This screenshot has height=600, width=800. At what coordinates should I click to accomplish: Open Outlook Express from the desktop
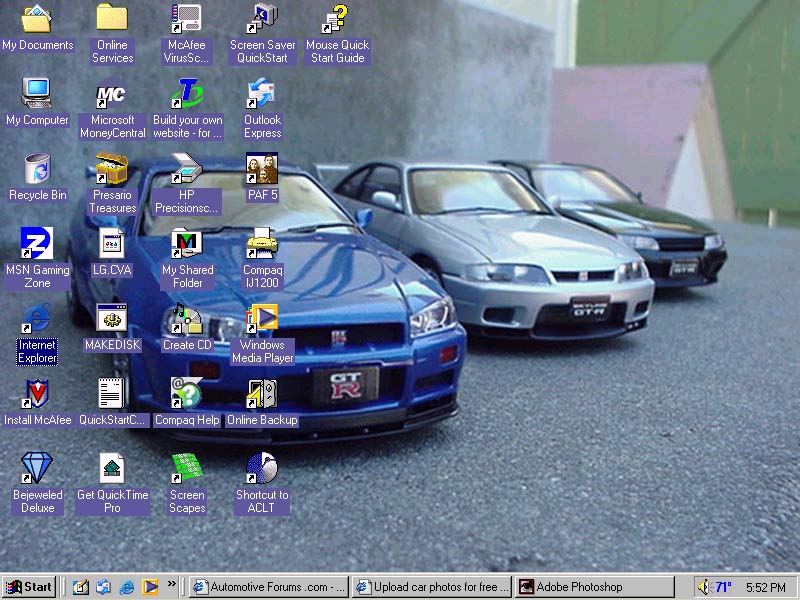(261, 95)
